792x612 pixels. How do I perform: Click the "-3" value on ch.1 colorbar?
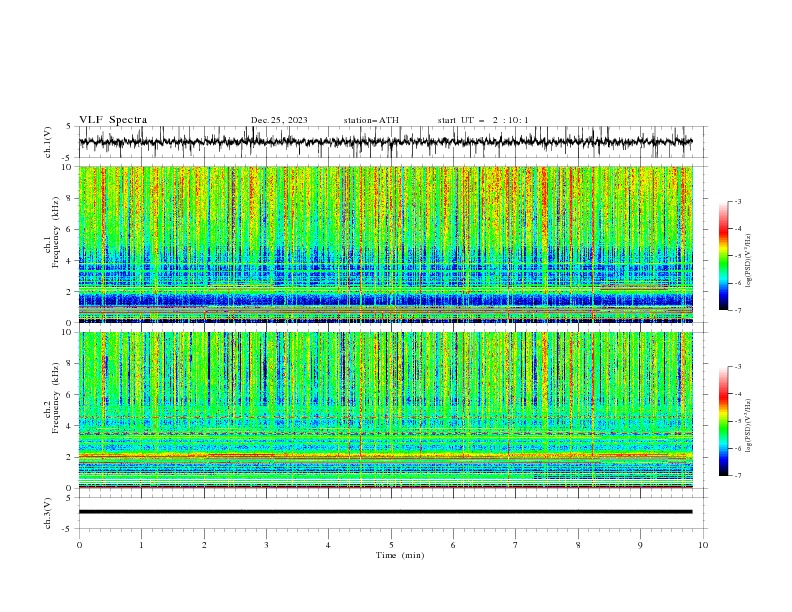[x=737, y=201]
